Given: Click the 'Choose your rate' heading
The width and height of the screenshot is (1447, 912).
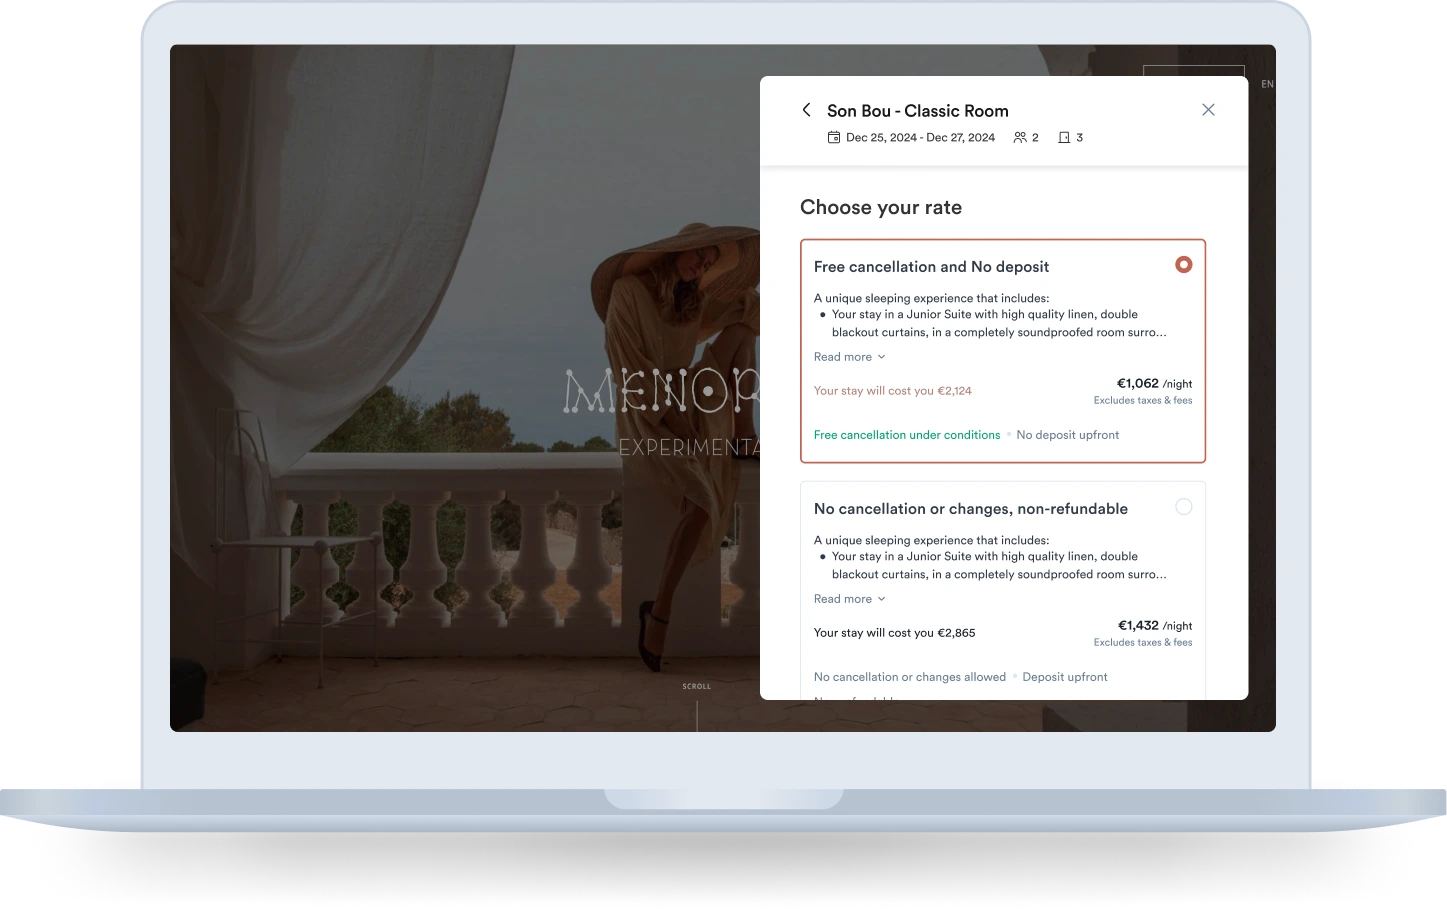Looking at the screenshot, I should coord(880,207).
